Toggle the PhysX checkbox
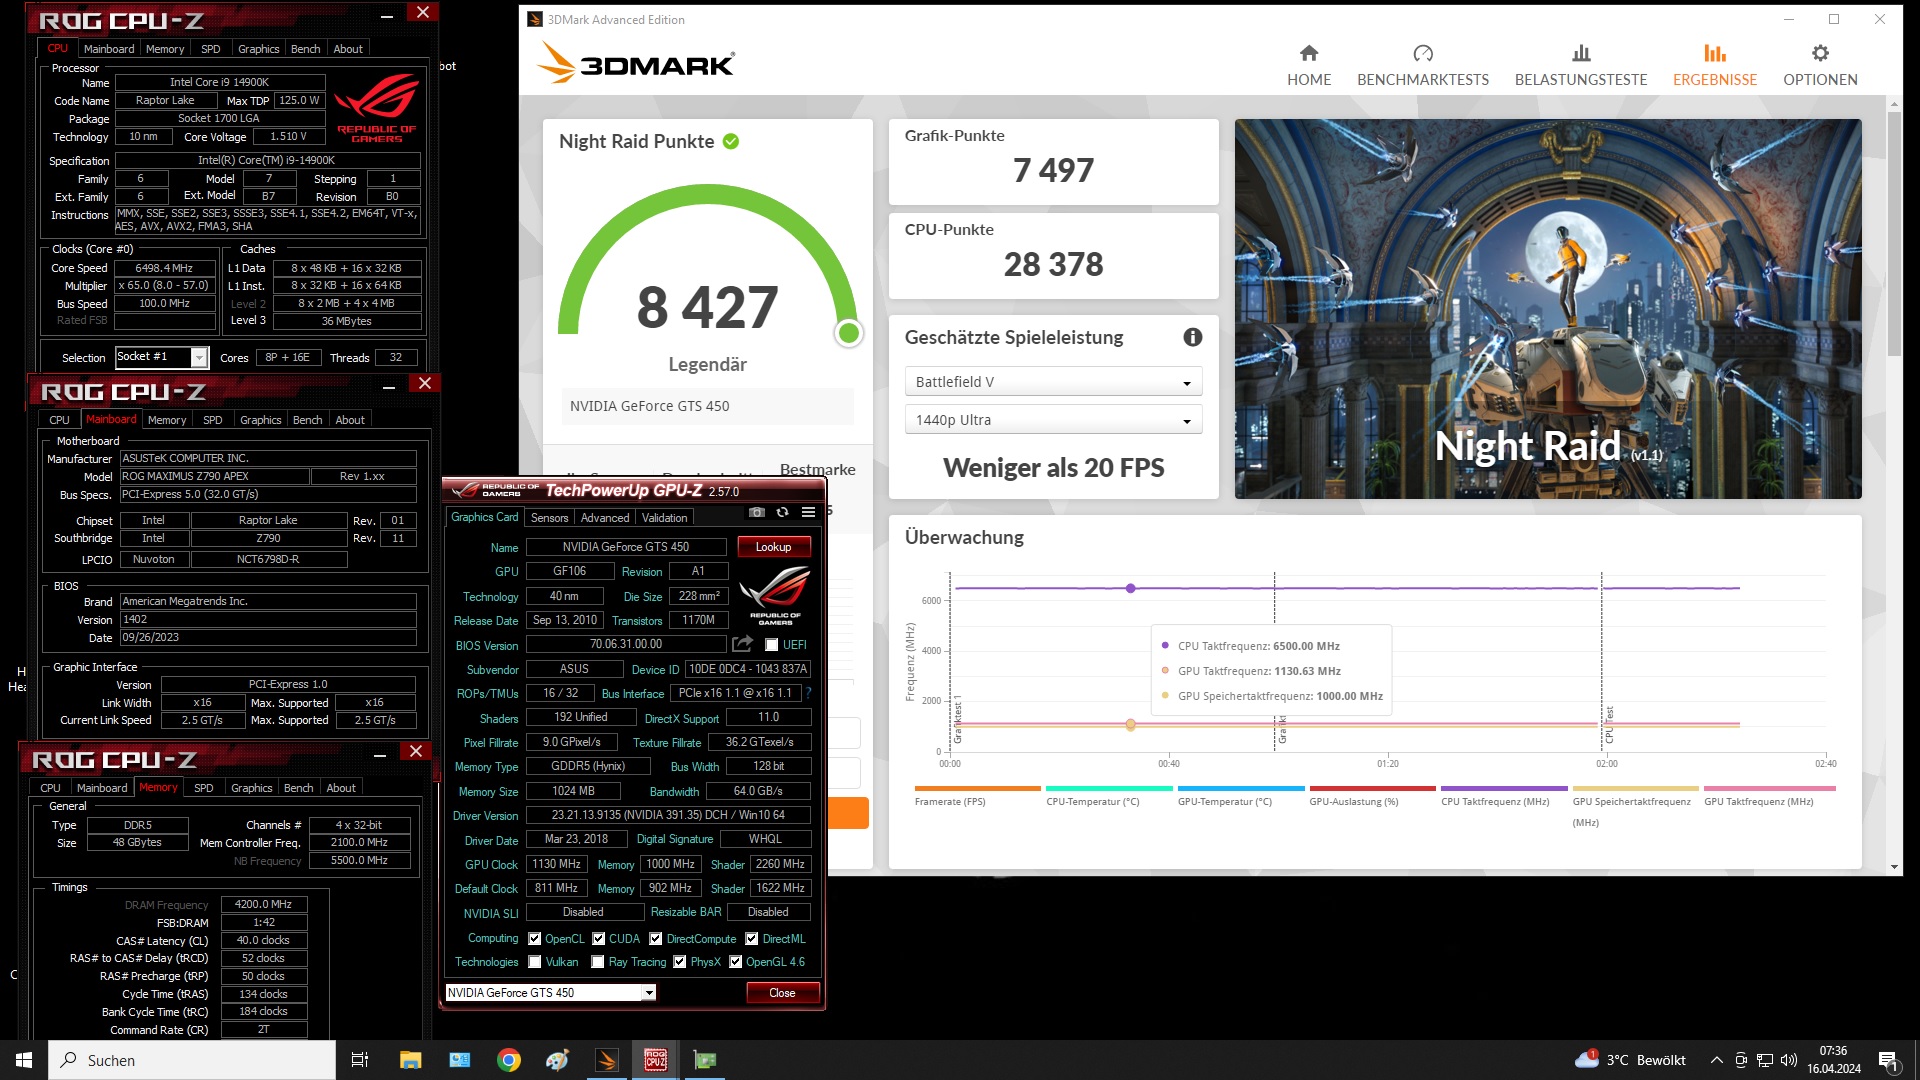The width and height of the screenshot is (1920, 1080). coord(680,962)
